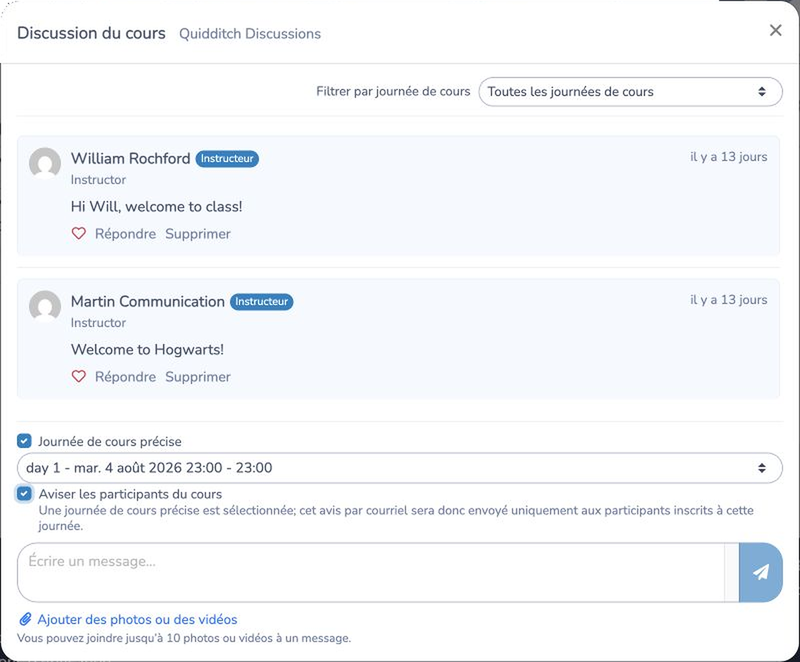Delete the 'Hi Will, welcome to class!' message
Image resolution: width=800 pixels, height=662 pixels.
point(198,234)
